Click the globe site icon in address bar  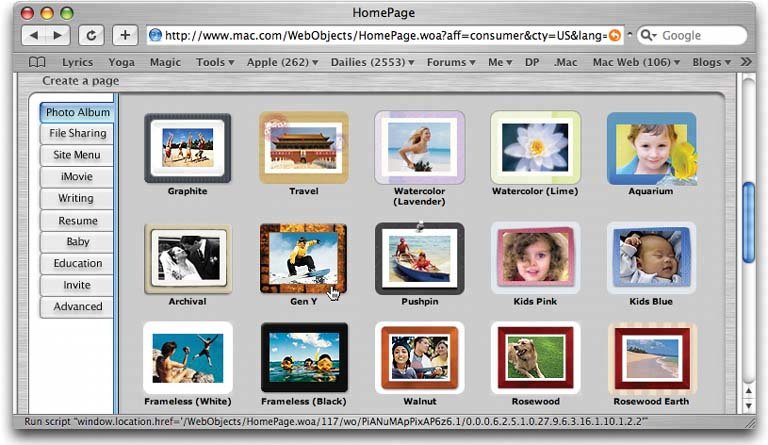tap(155, 35)
